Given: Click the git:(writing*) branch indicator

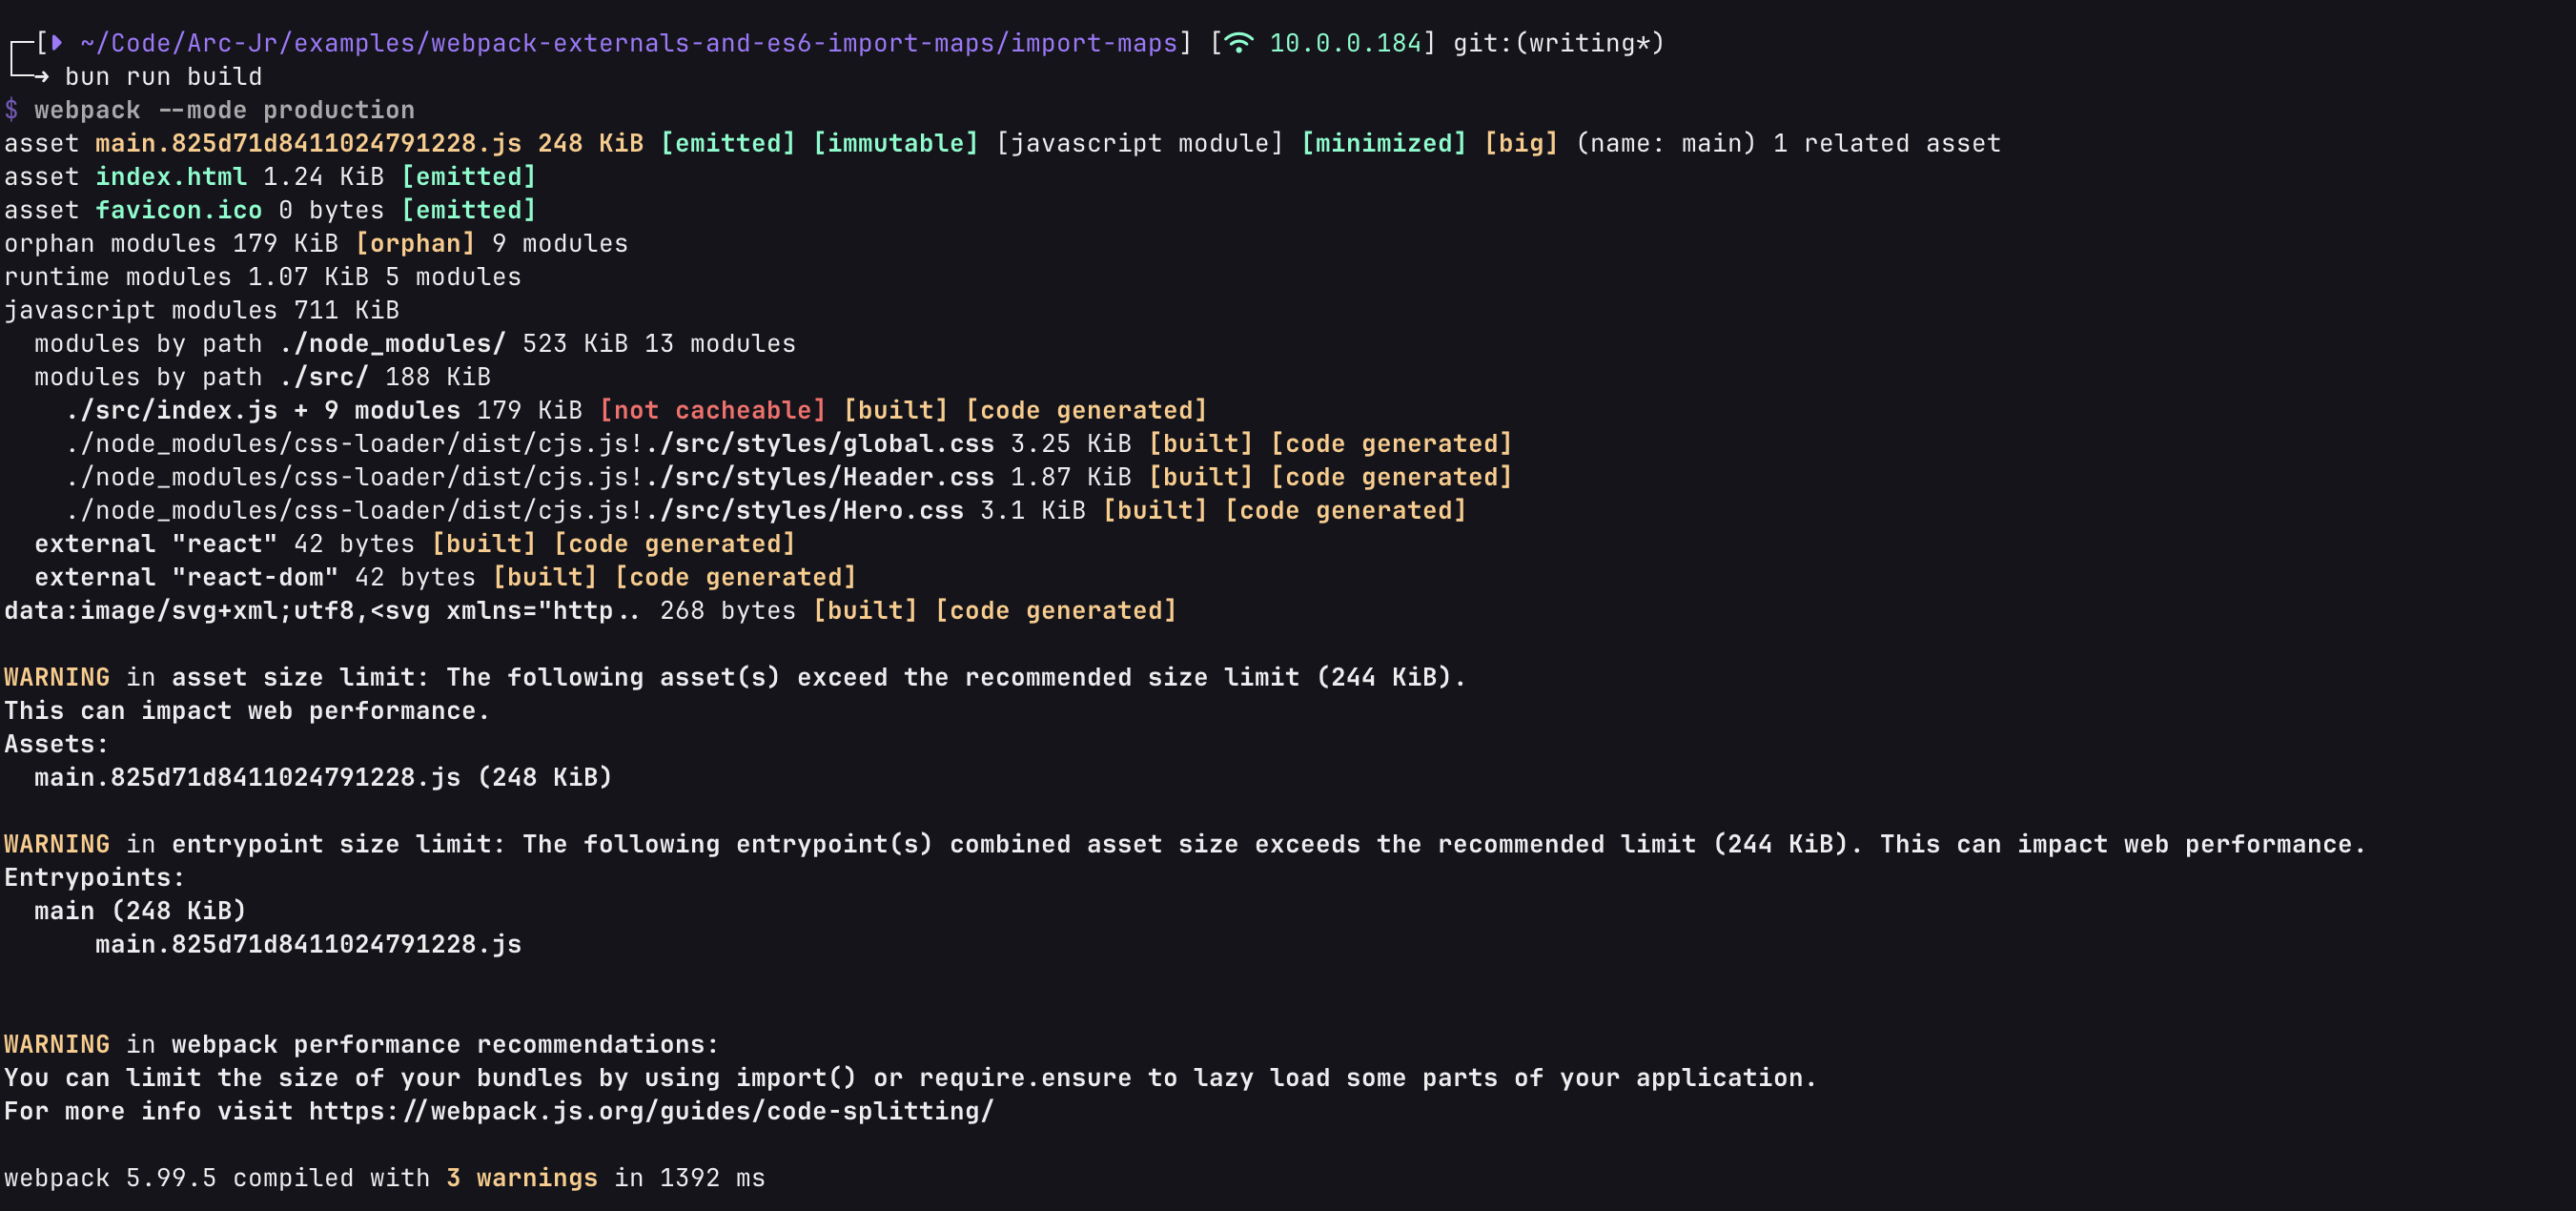Looking at the screenshot, I should click(1557, 43).
